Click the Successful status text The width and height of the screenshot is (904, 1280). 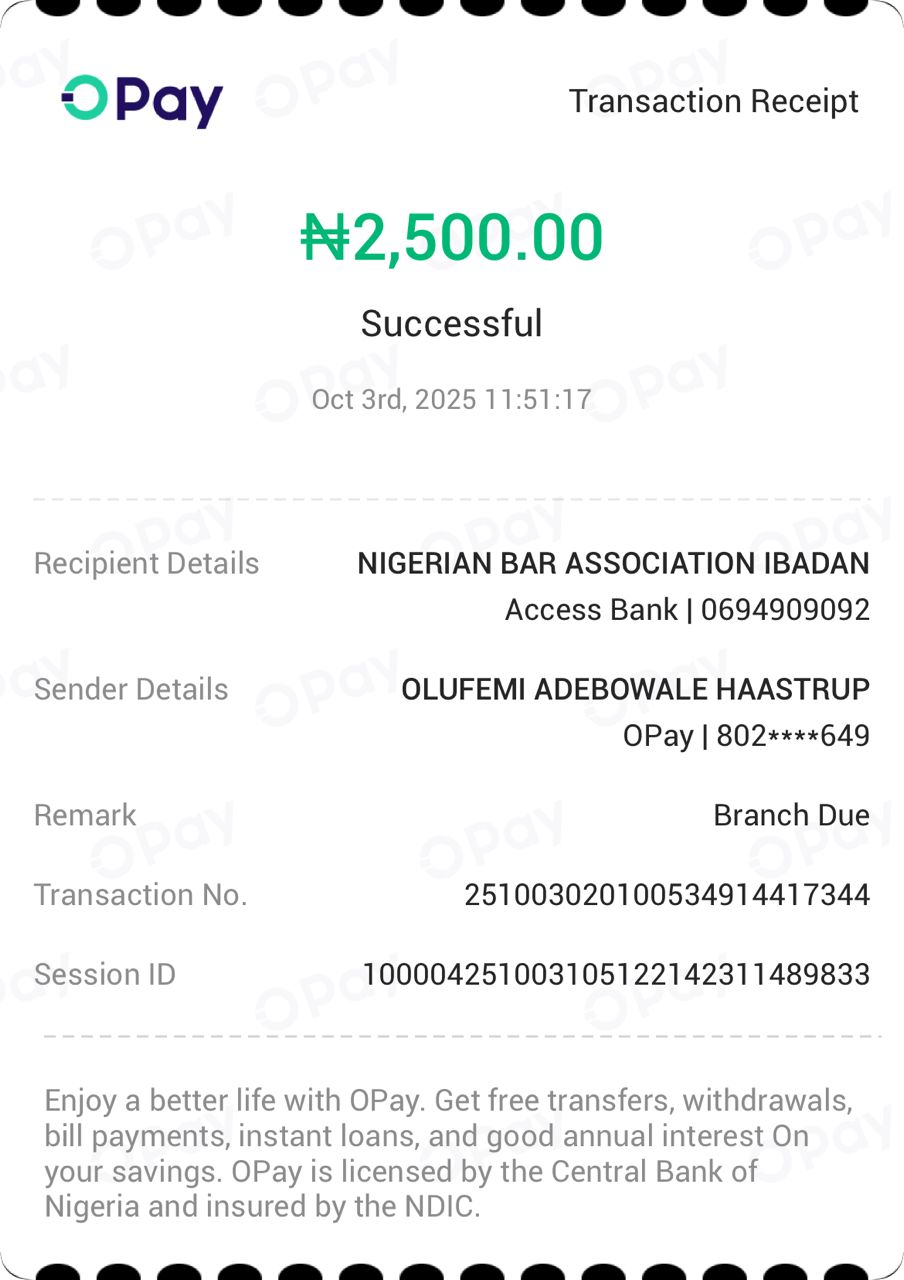(x=452, y=324)
